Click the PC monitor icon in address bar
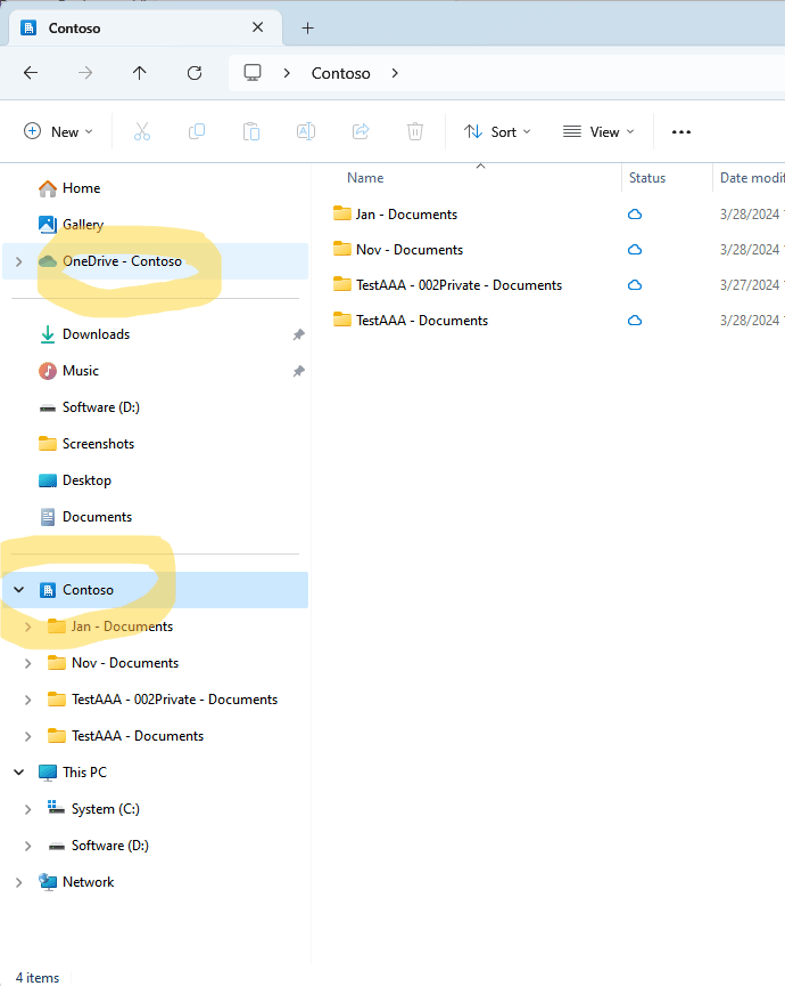 252,73
